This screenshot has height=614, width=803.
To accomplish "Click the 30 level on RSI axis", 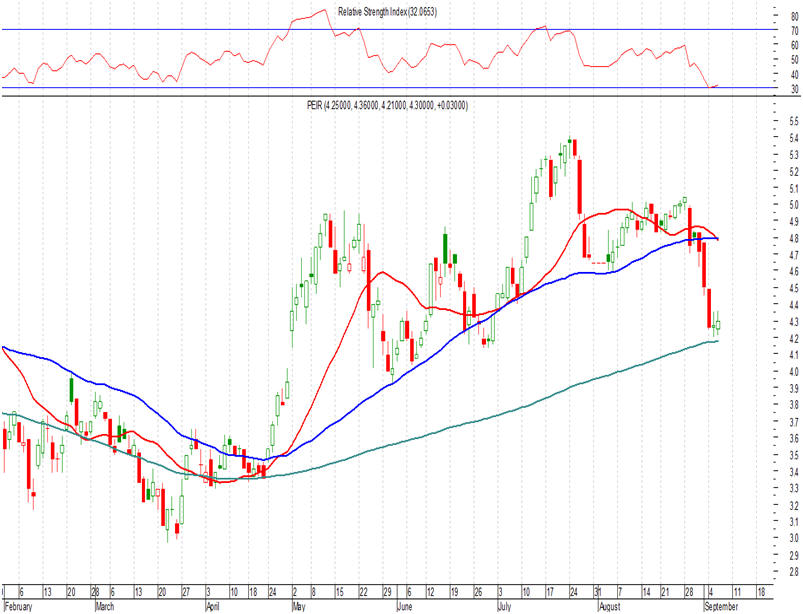I will 794,90.
